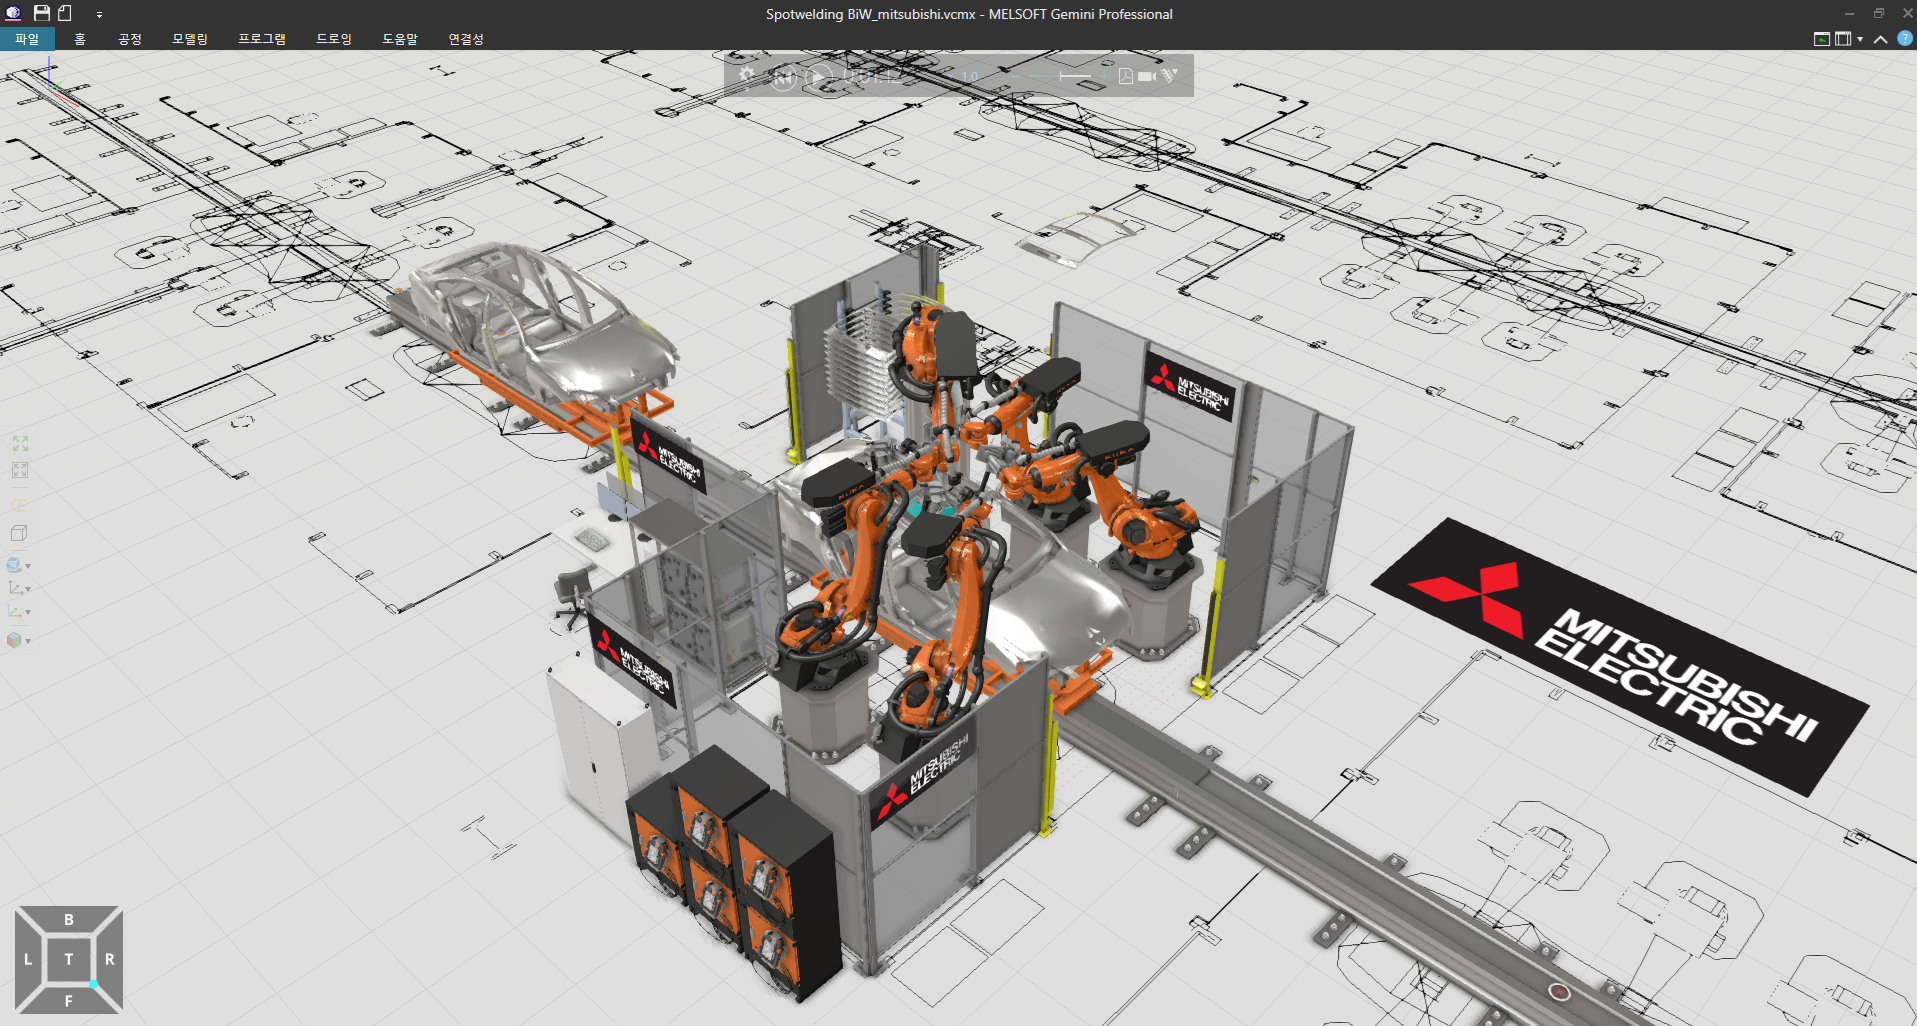Open the 프로그램 tab
The width and height of the screenshot is (1917, 1026).
[262, 39]
